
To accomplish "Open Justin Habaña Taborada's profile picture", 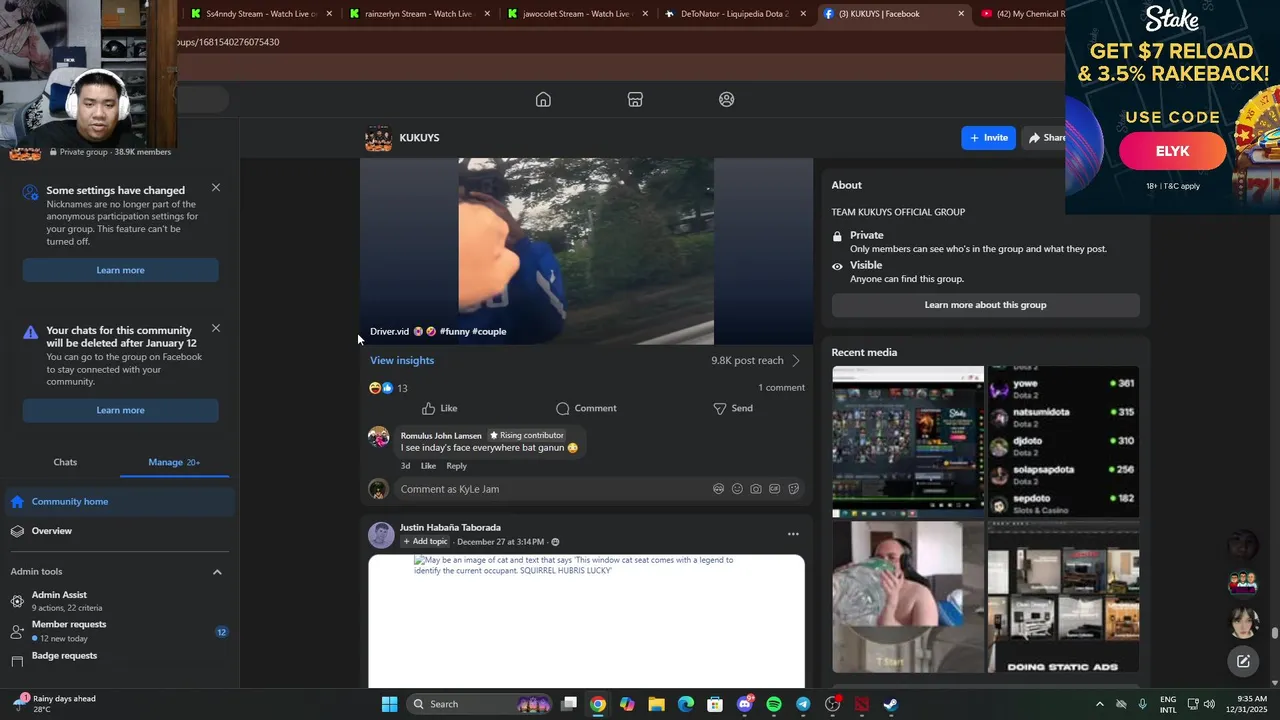I will [381, 535].
